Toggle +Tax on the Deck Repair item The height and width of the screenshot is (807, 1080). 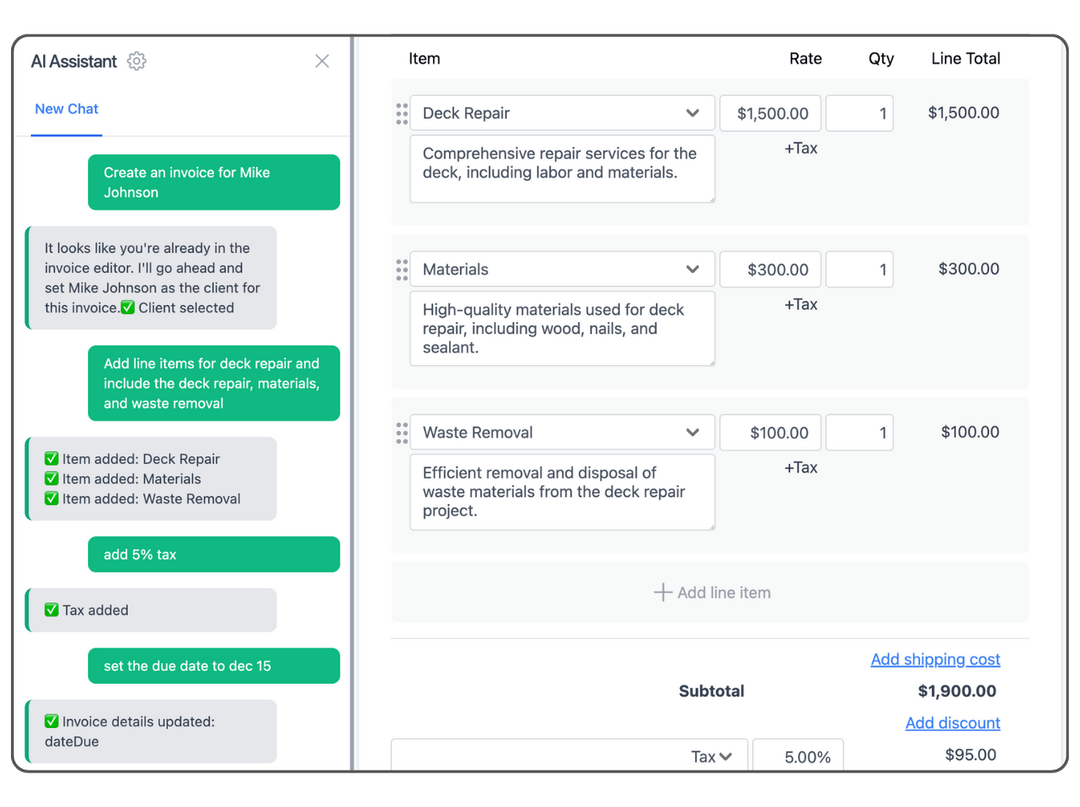(801, 148)
